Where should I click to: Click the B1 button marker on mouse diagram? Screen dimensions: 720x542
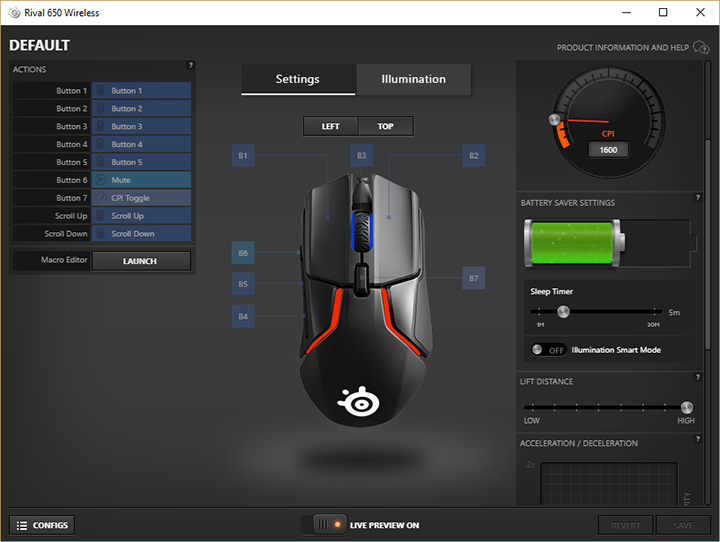click(243, 156)
